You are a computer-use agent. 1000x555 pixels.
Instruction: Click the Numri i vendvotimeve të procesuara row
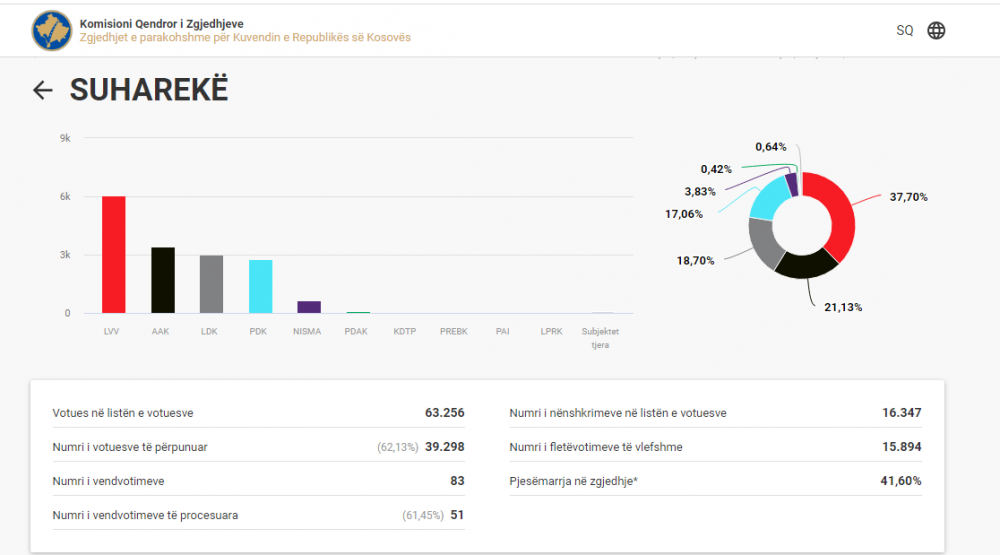258,515
